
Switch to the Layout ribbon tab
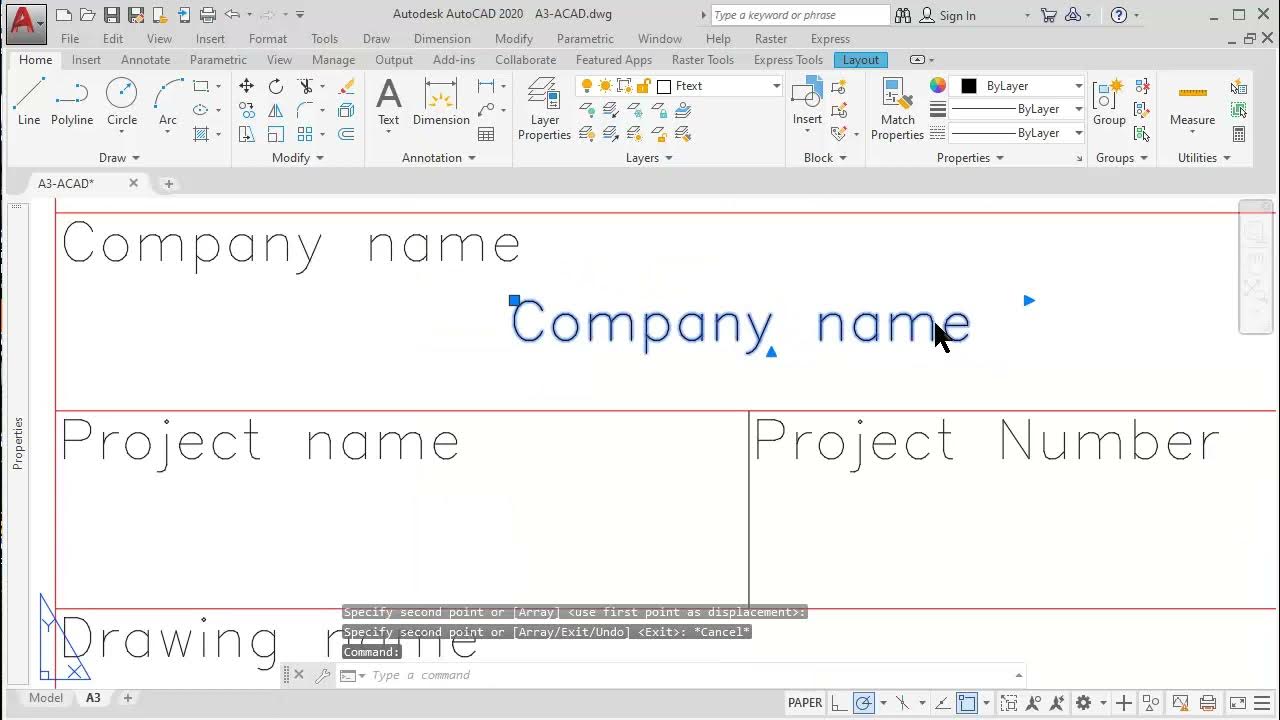click(860, 60)
